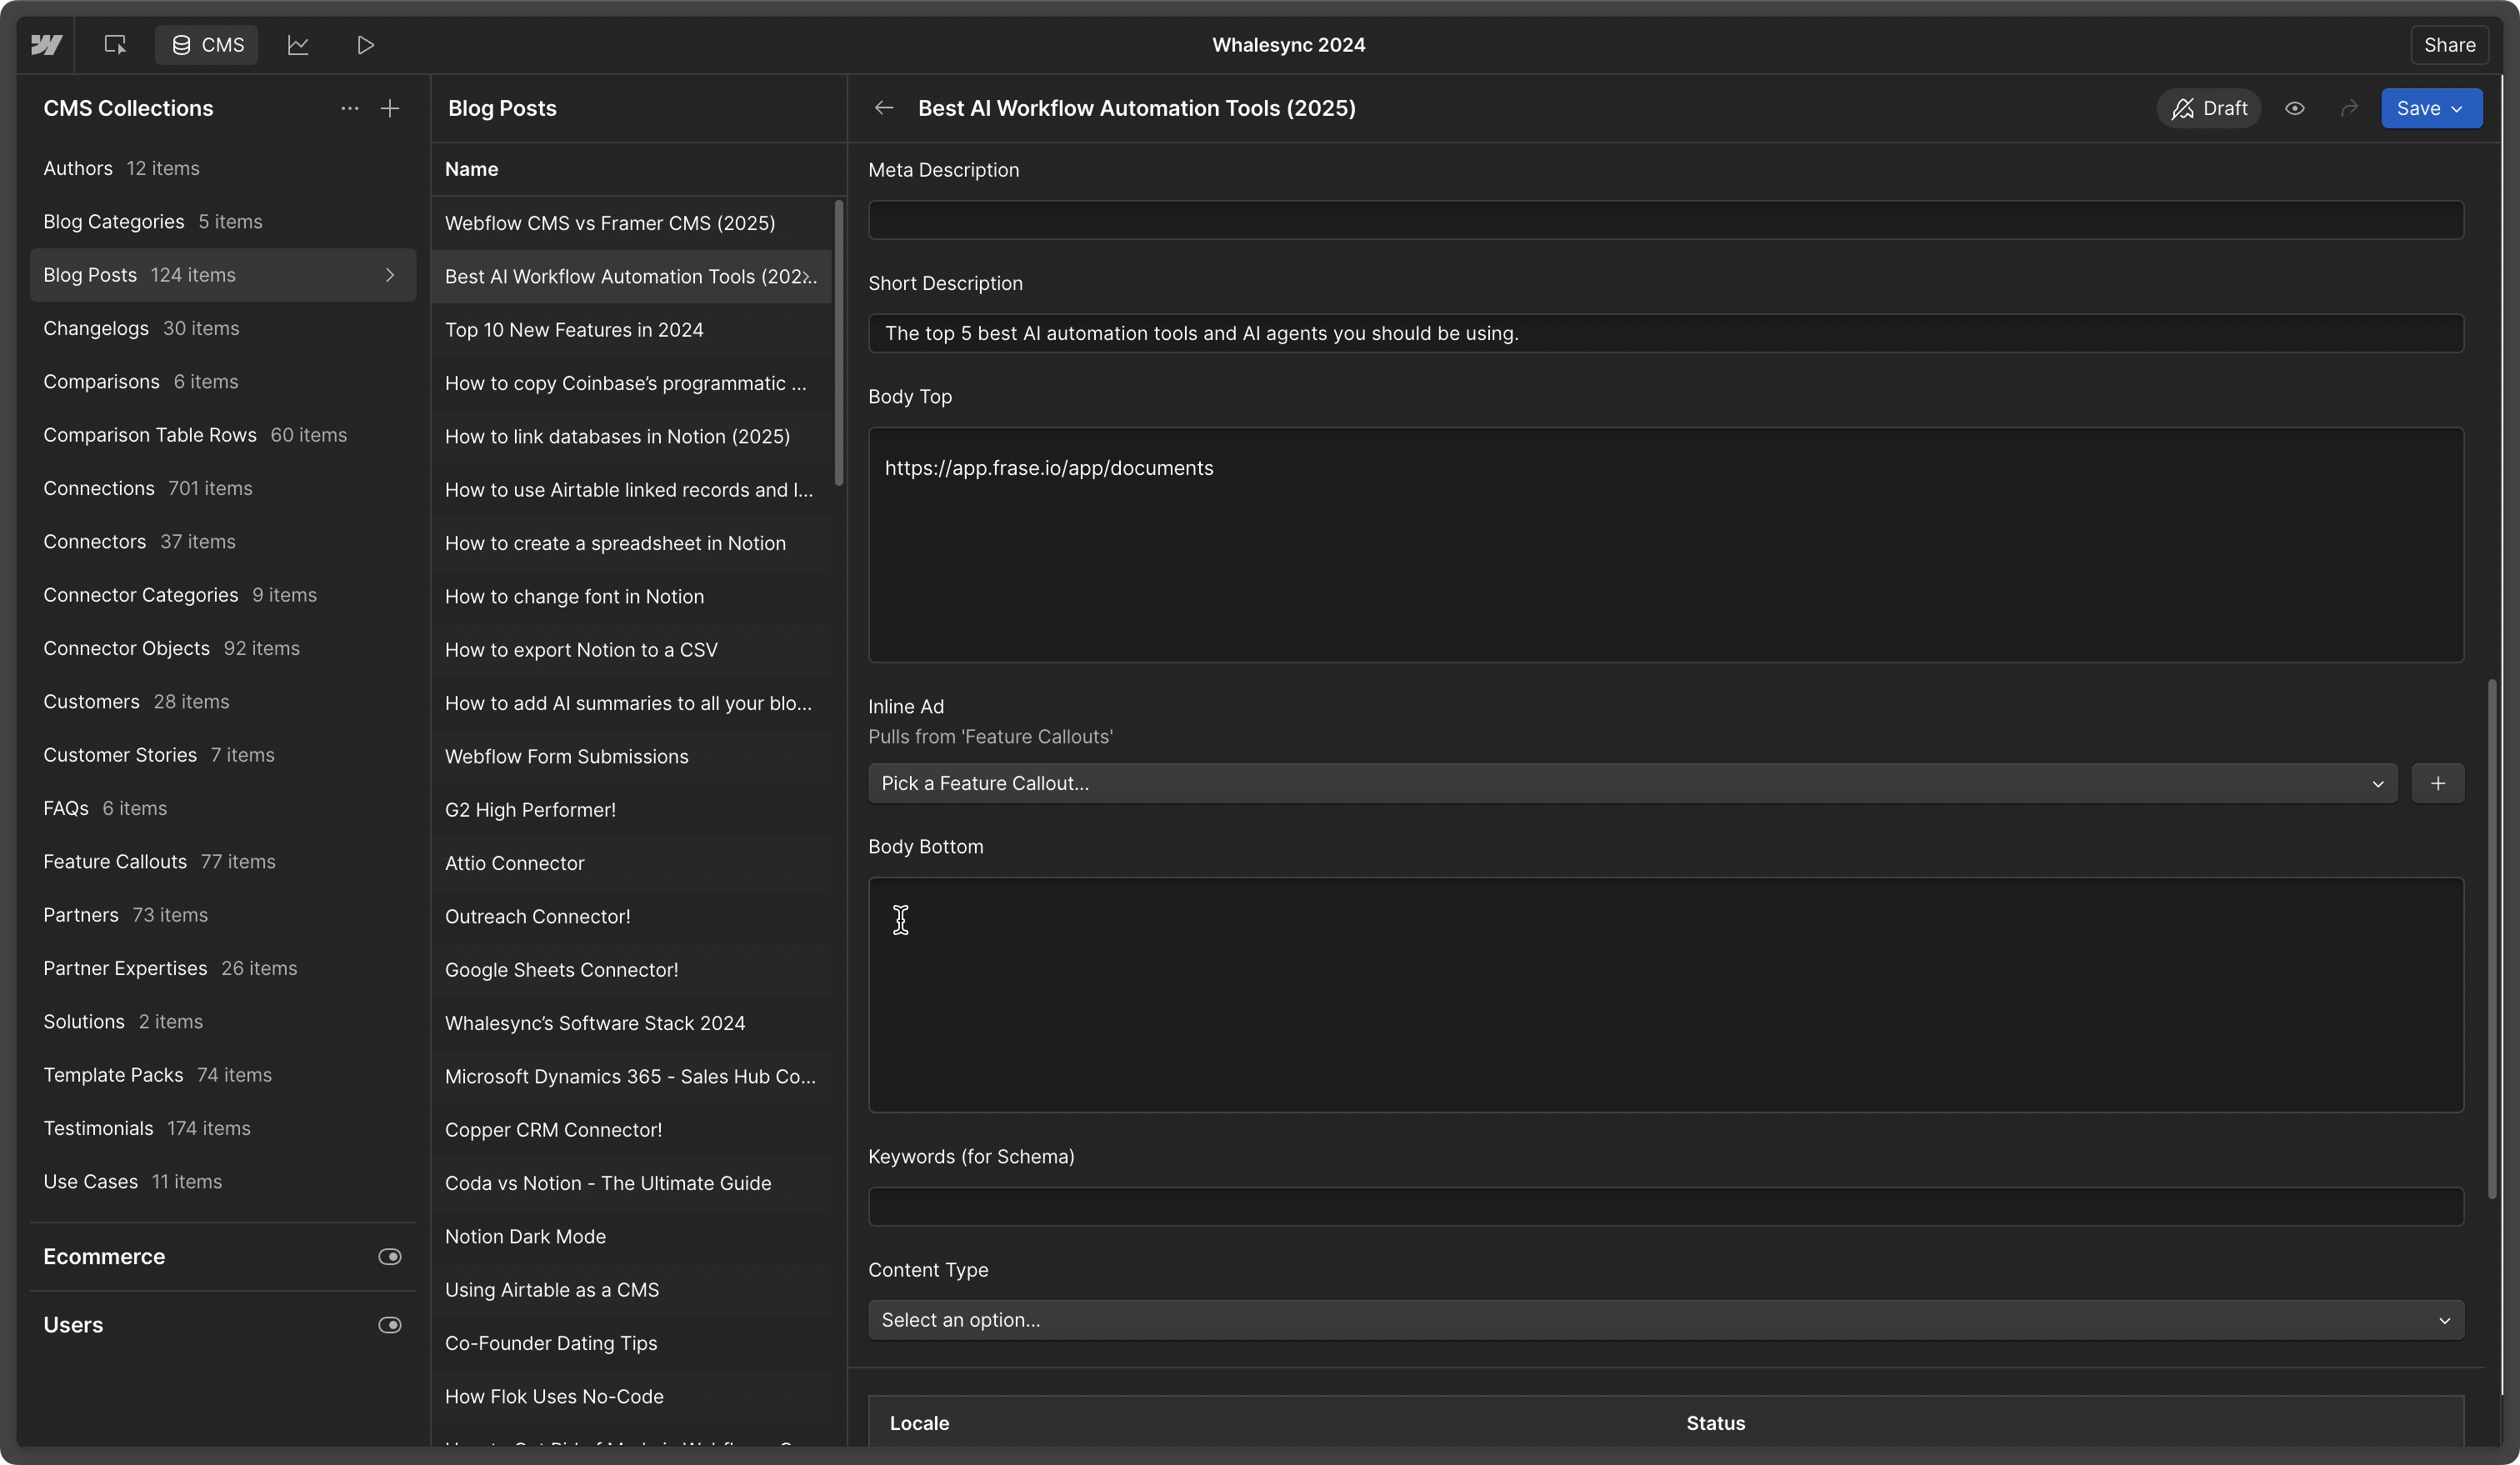This screenshot has width=2520, height=1465.
Task: Add a new CMS collection with plus icon
Action: coord(390,108)
